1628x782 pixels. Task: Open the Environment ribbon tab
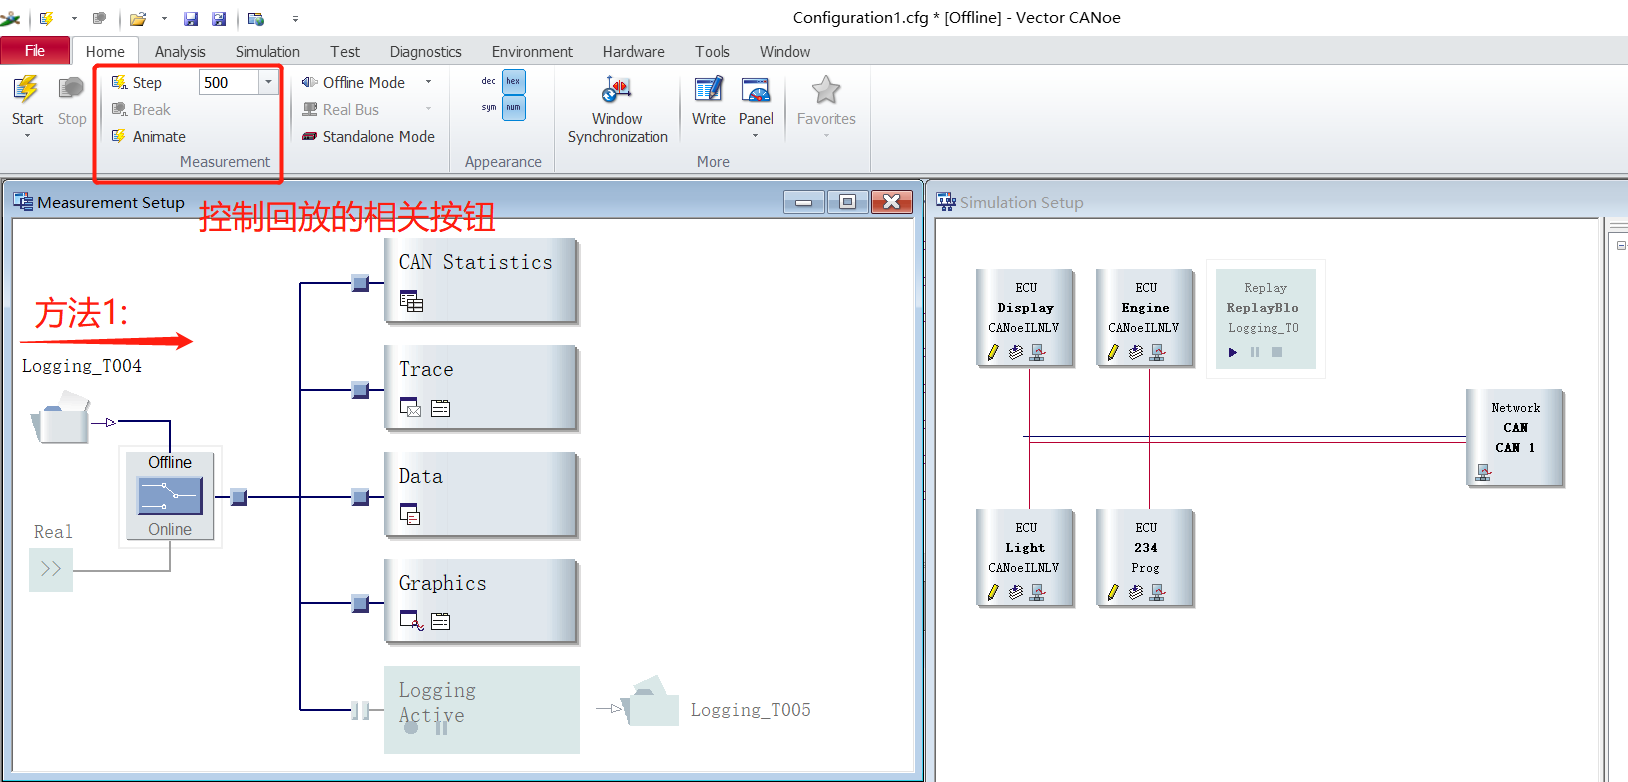click(x=532, y=51)
